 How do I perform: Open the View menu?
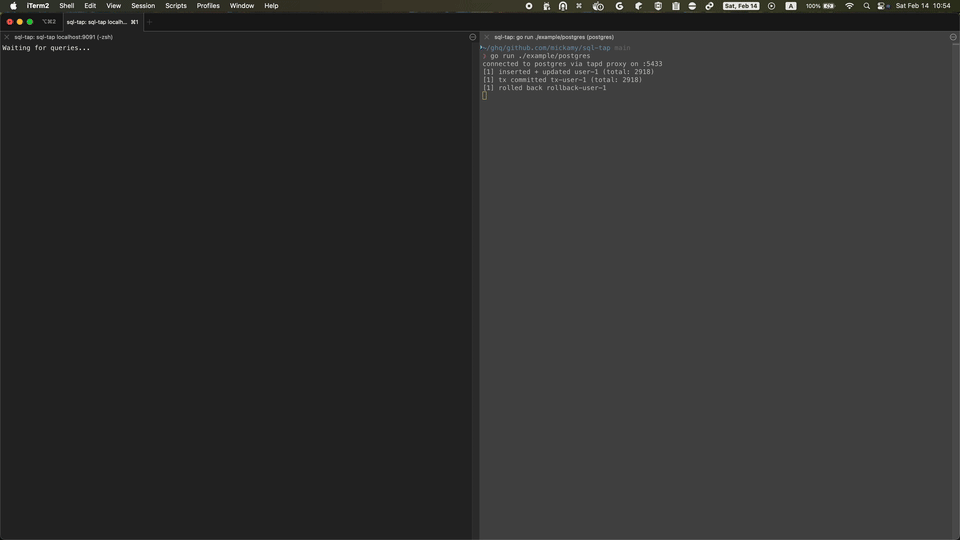pos(113,6)
